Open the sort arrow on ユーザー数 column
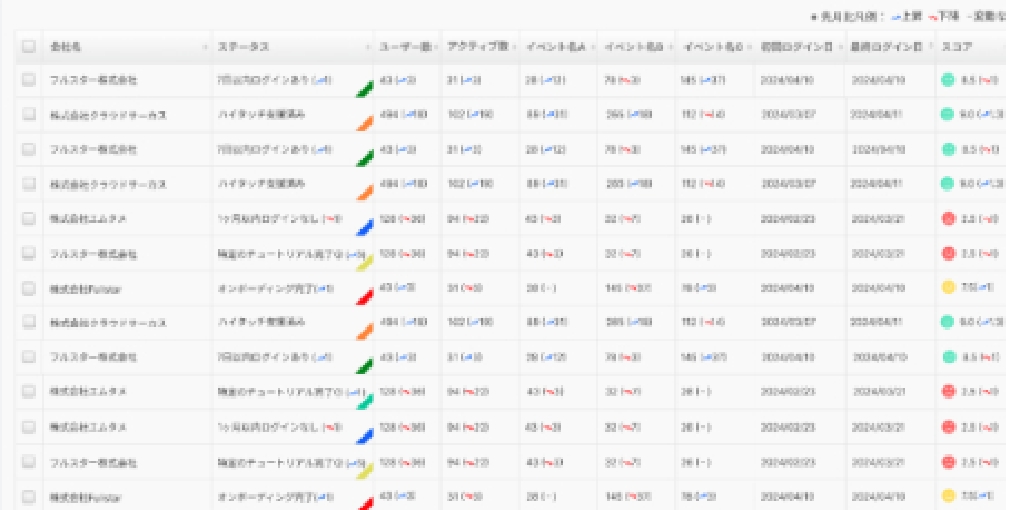The height and width of the screenshot is (510, 1010). (434, 48)
